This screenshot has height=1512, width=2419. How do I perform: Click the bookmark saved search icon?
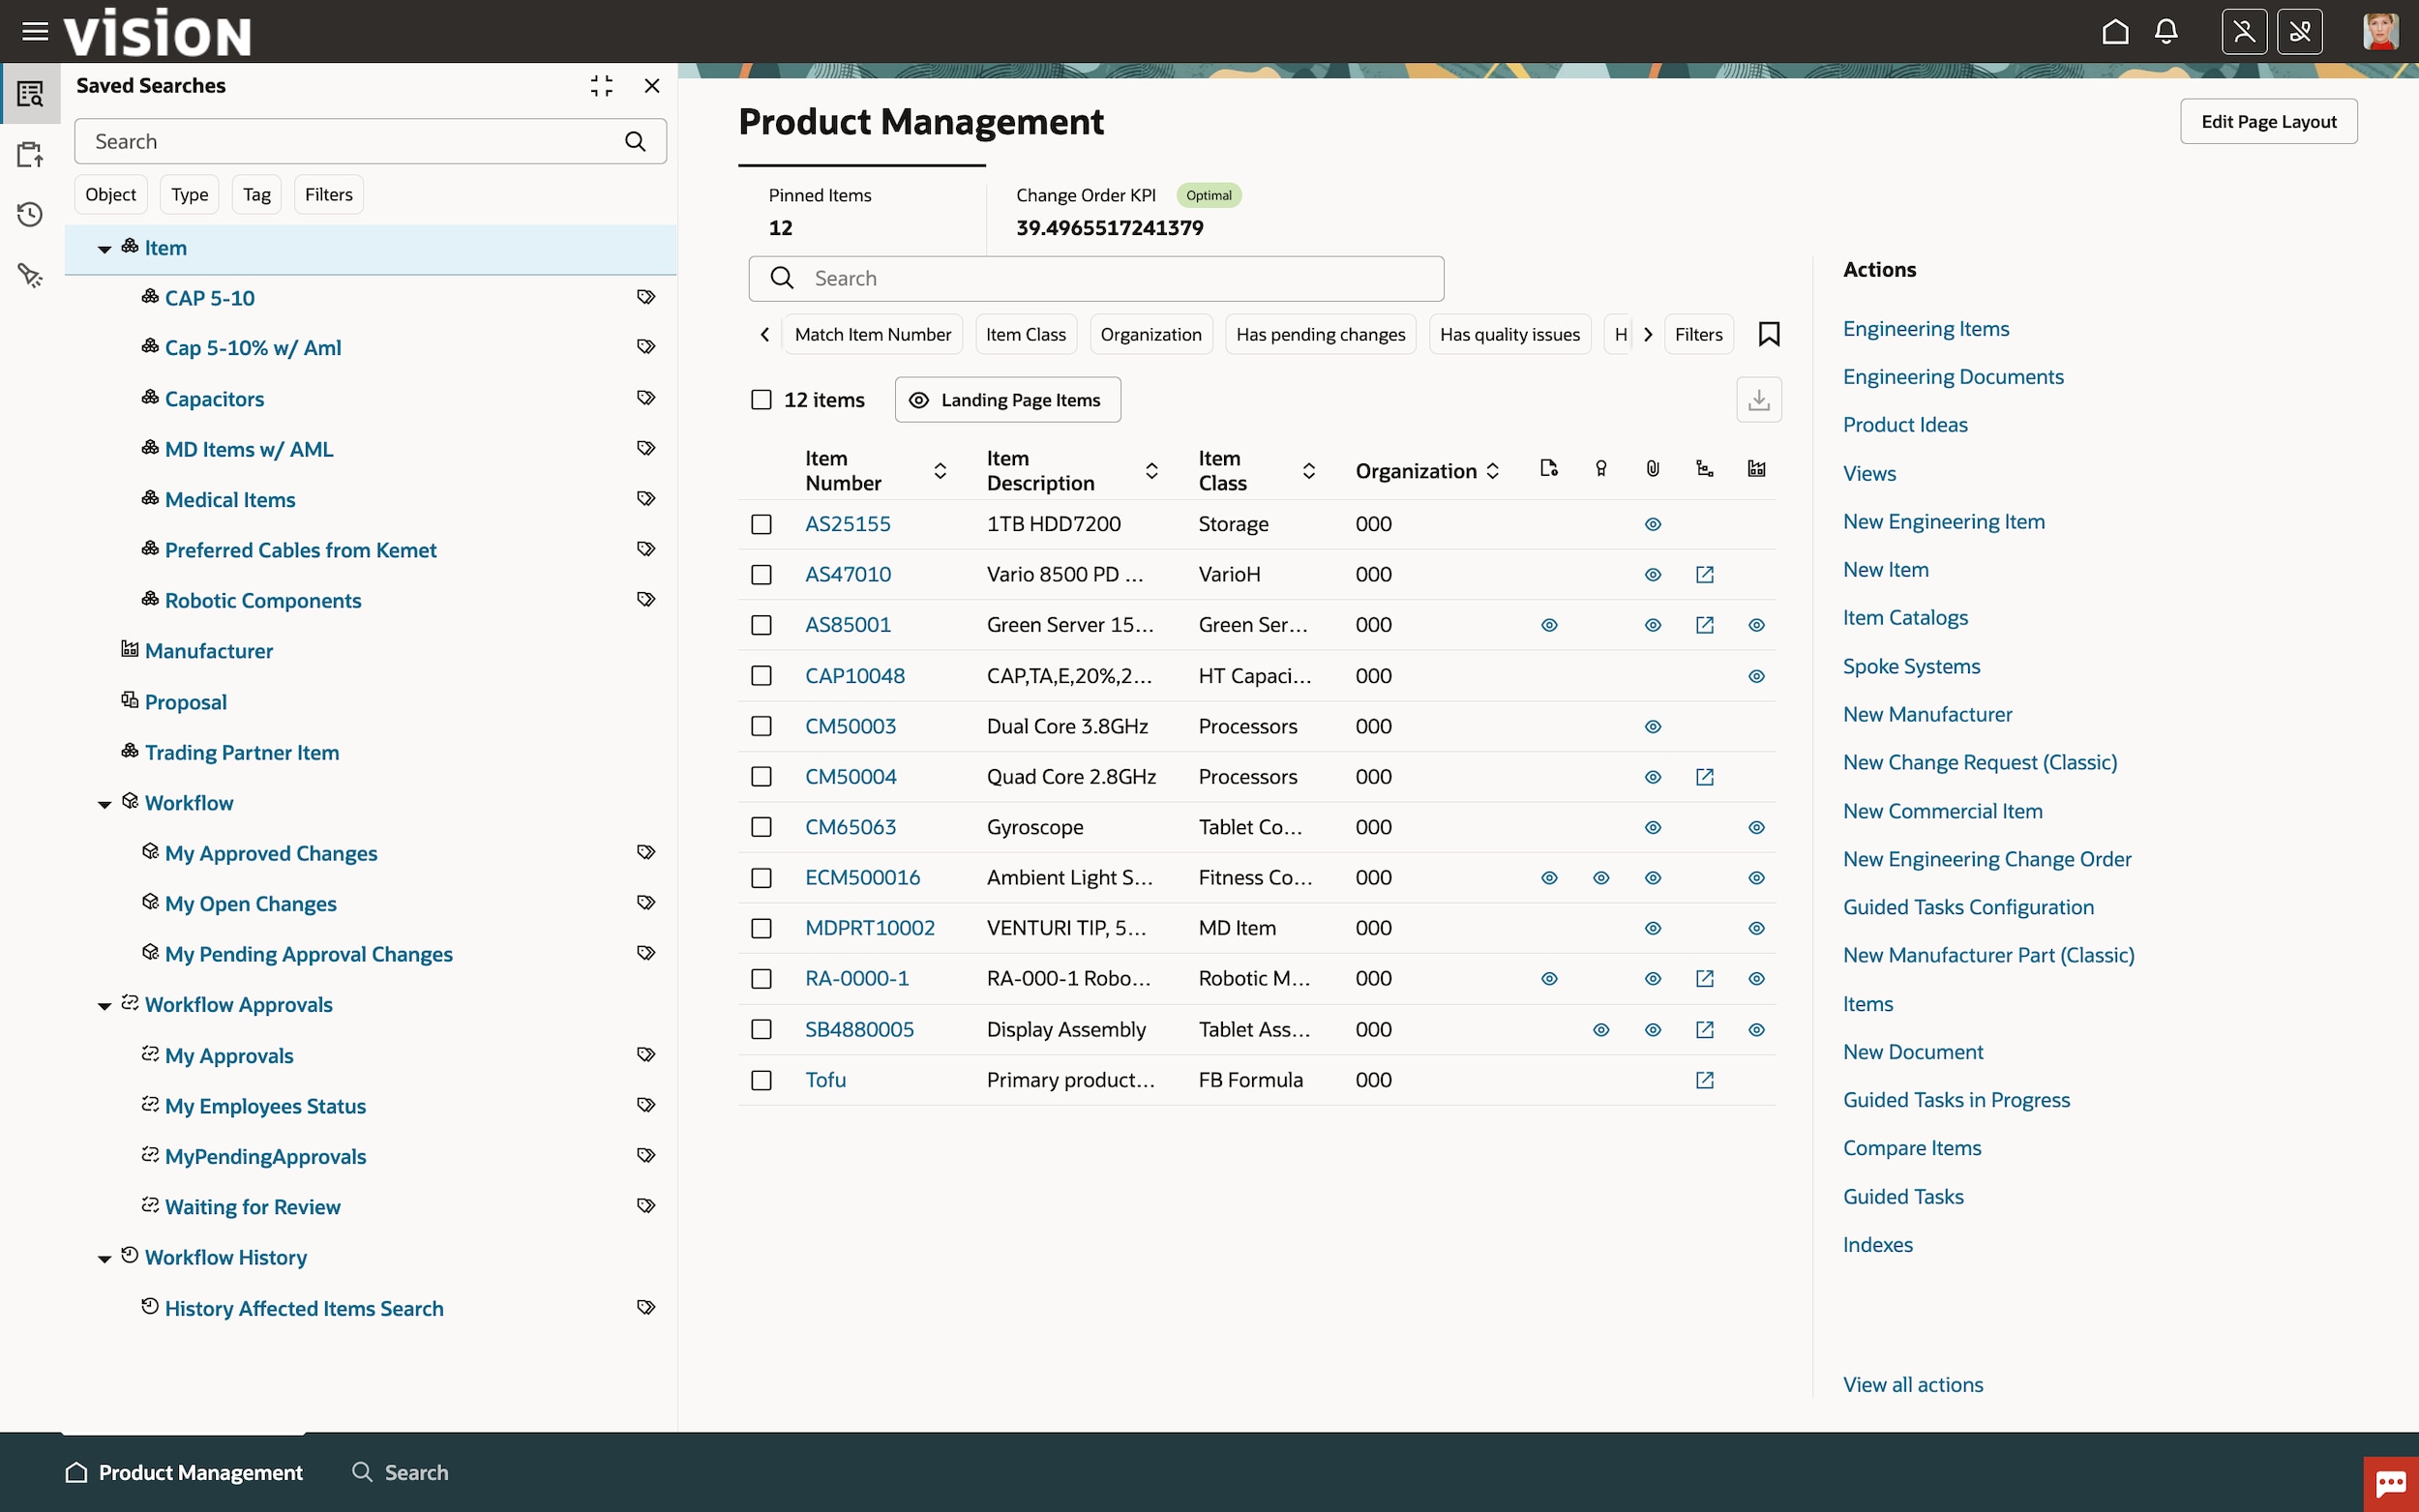(1768, 334)
